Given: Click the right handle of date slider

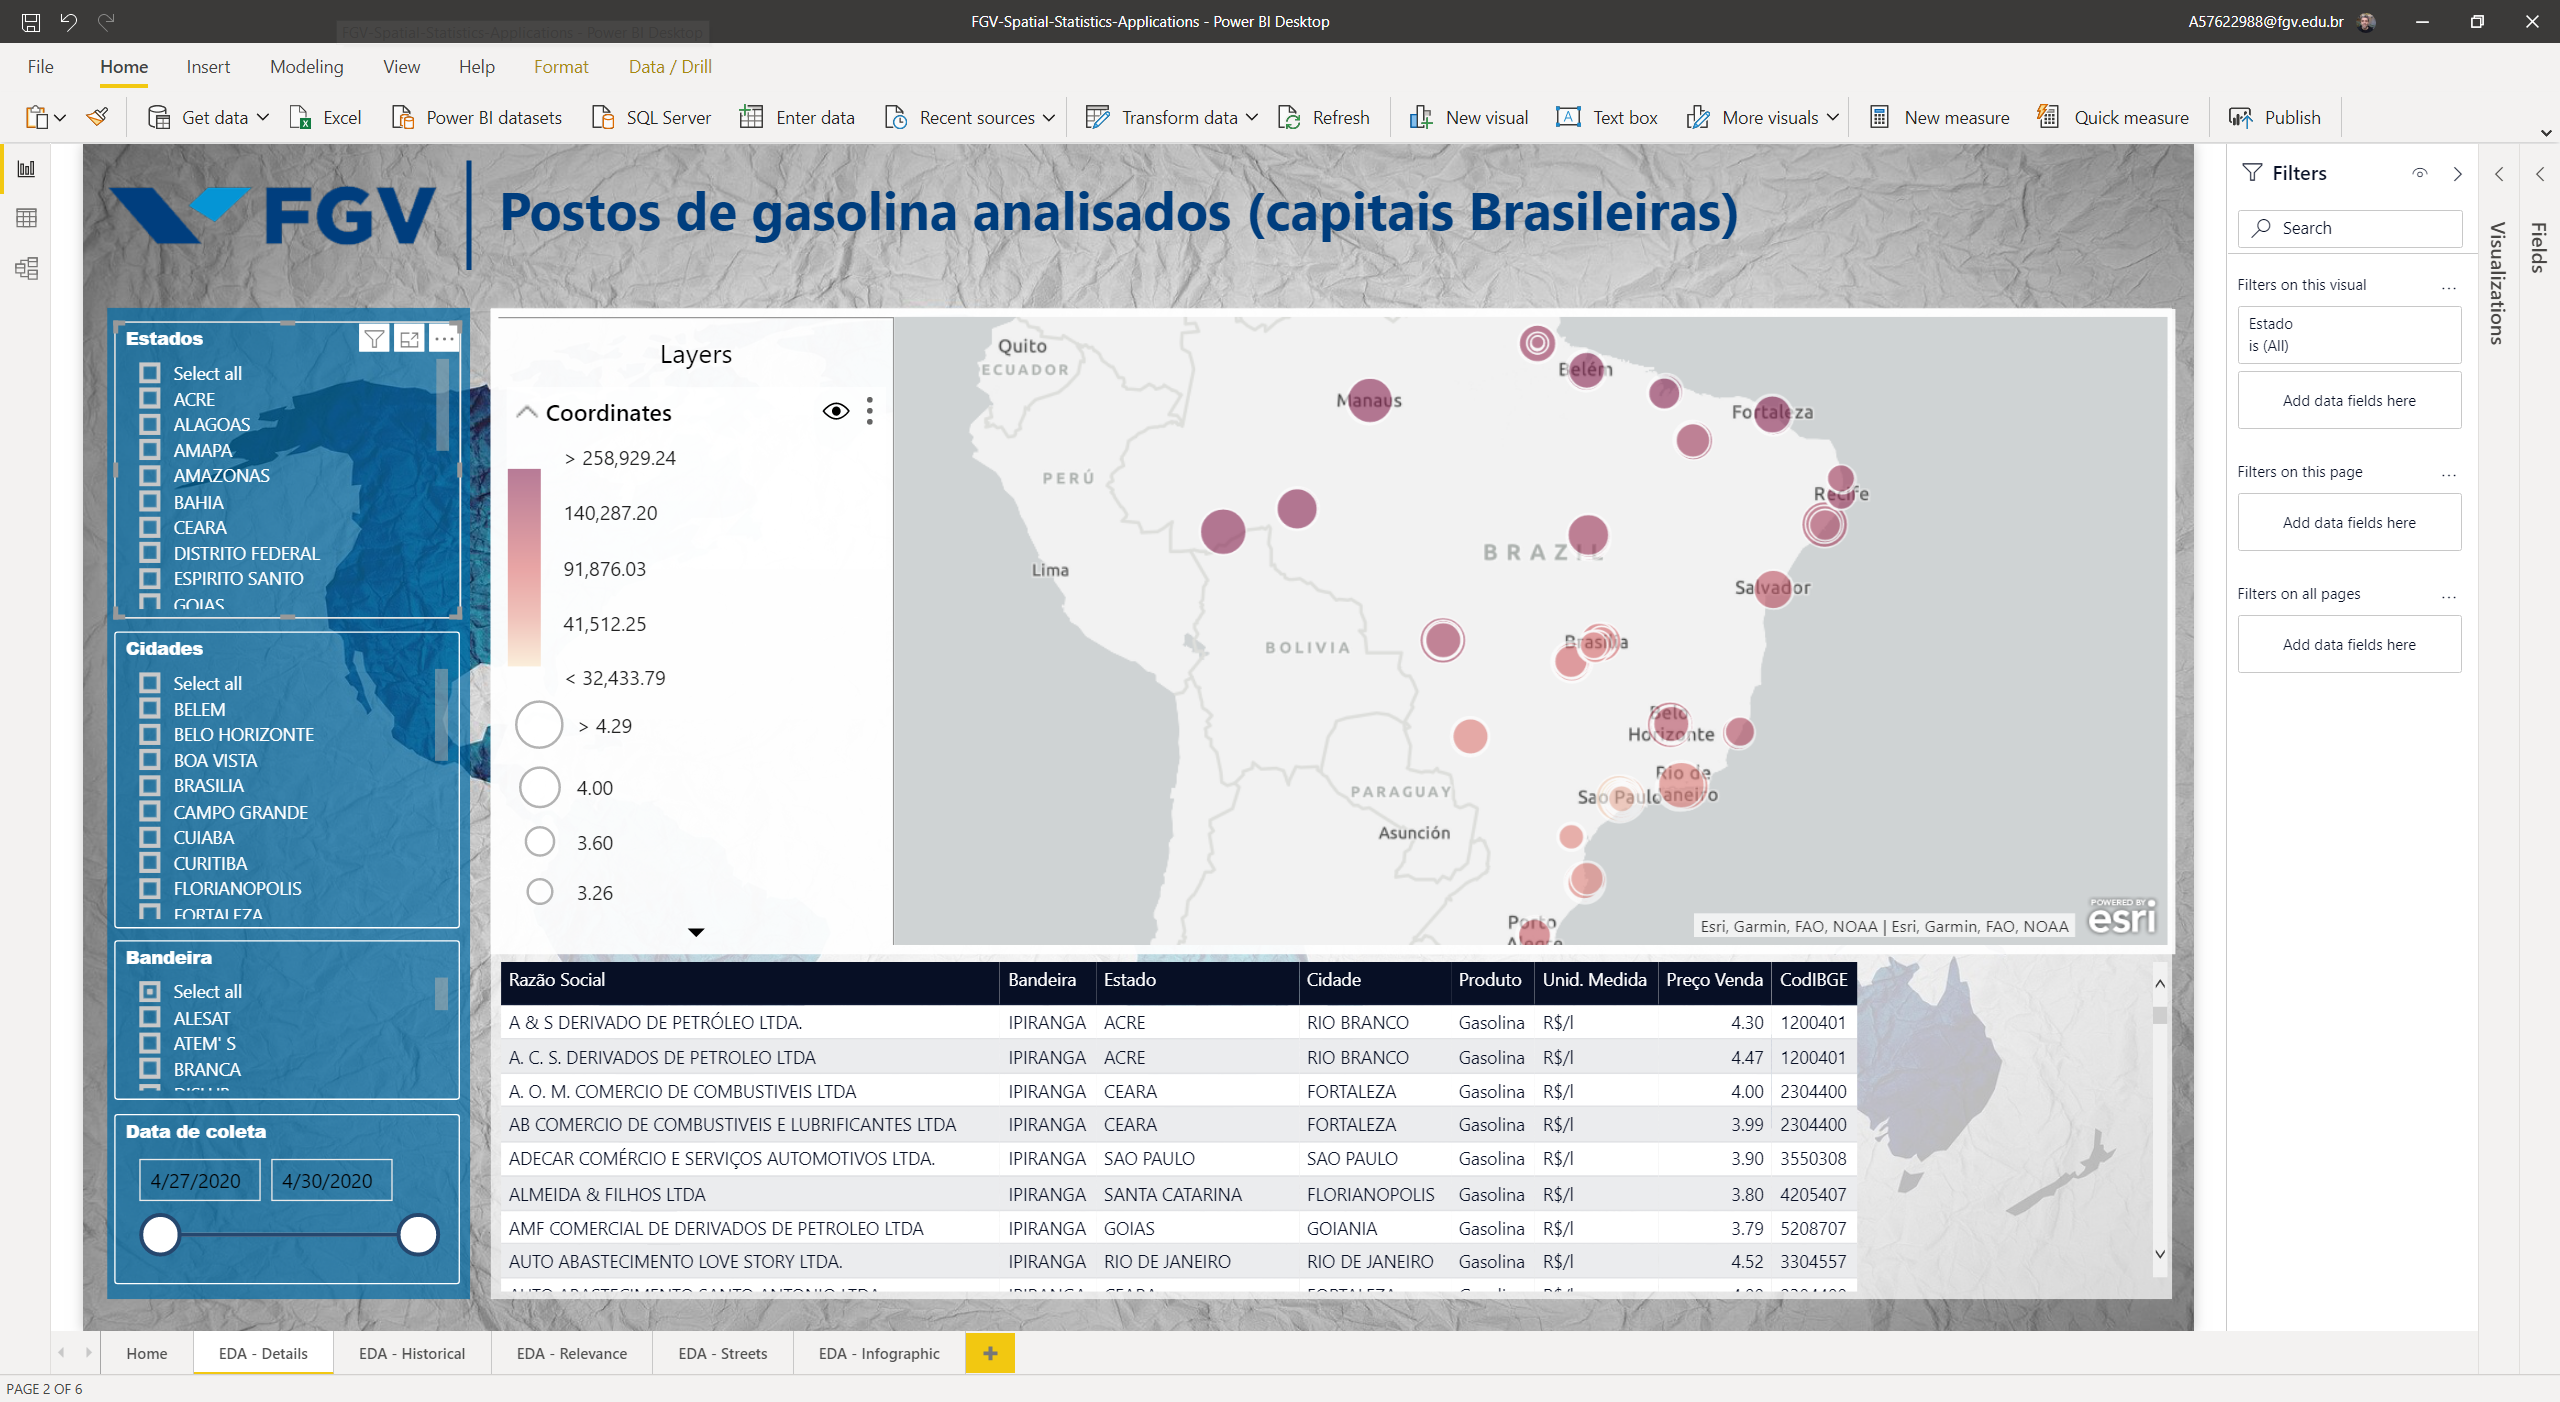Looking at the screenshot, I should pyautogui.click(x=418, y=1234).
